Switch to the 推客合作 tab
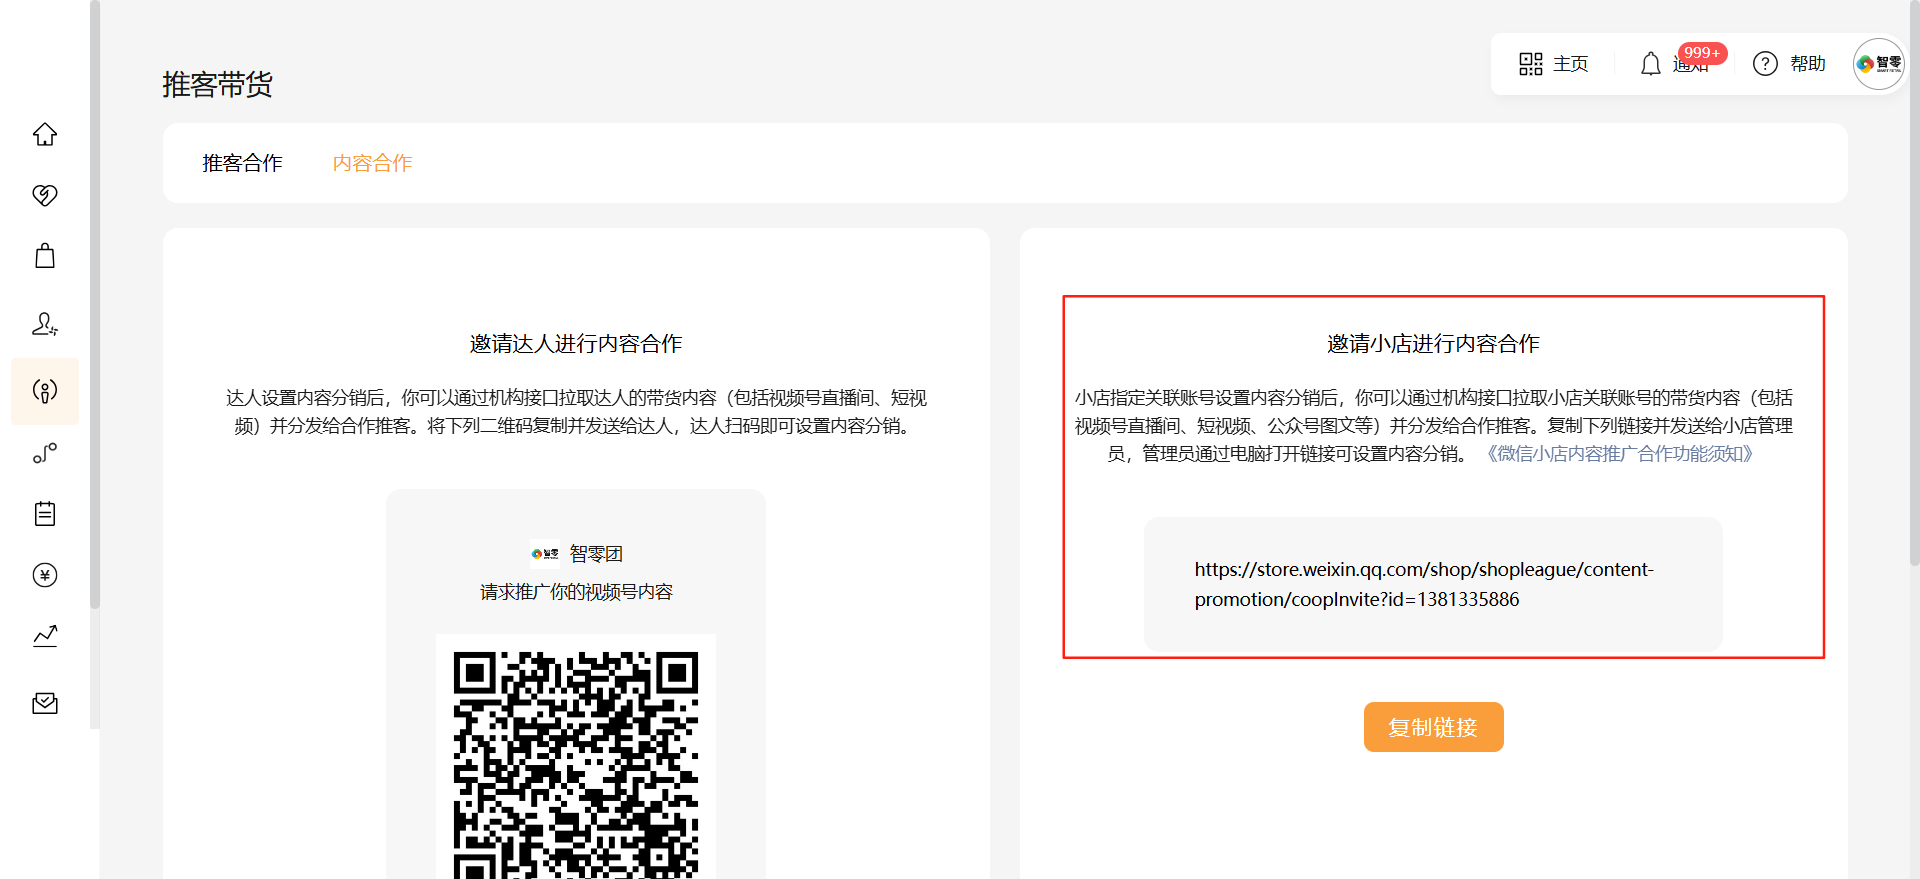Viewport: 1920px width, 879px height. [x=242, y=163]
